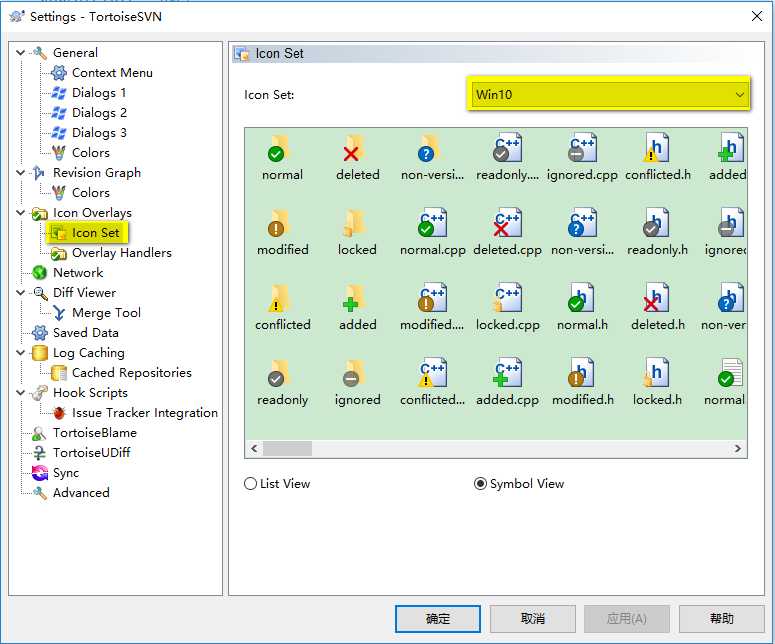
Task: Click the 取消 (Cancel) button
Action: (x=532, y=618)
